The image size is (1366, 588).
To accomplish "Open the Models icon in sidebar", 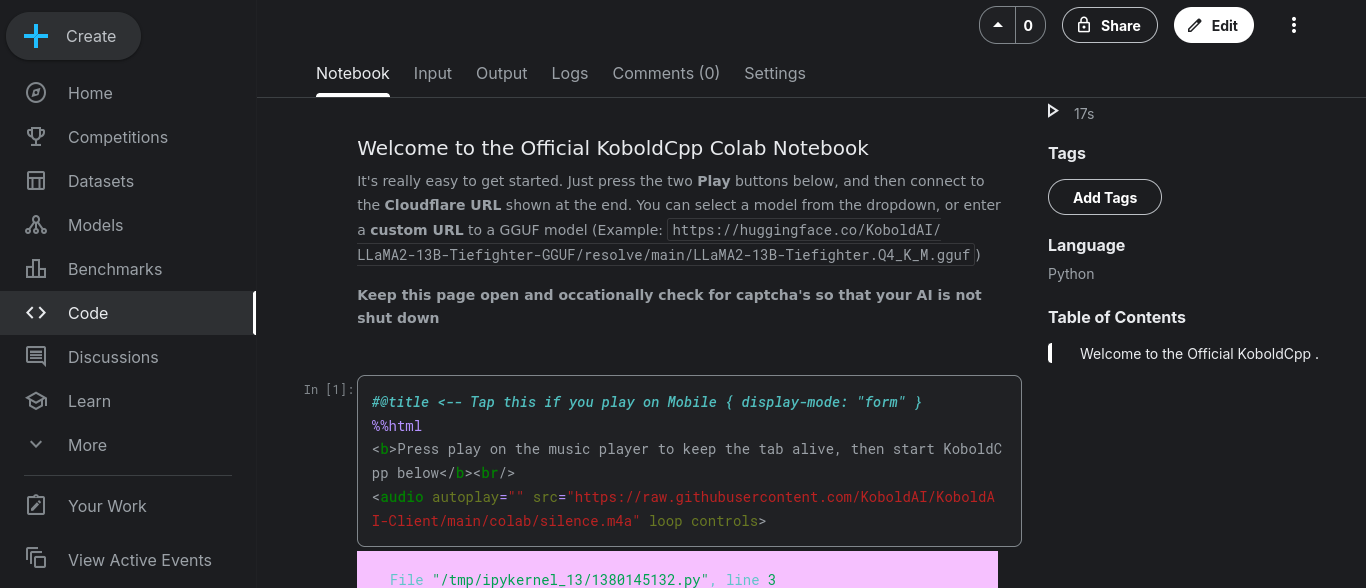I will [x=36, y=225].
